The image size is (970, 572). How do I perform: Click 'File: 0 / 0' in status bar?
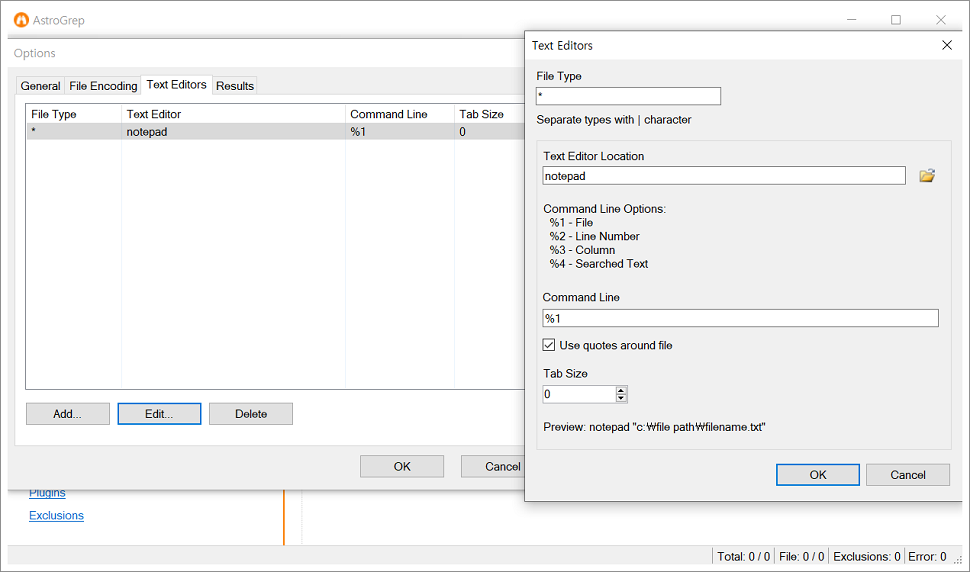tap(802, 557)
